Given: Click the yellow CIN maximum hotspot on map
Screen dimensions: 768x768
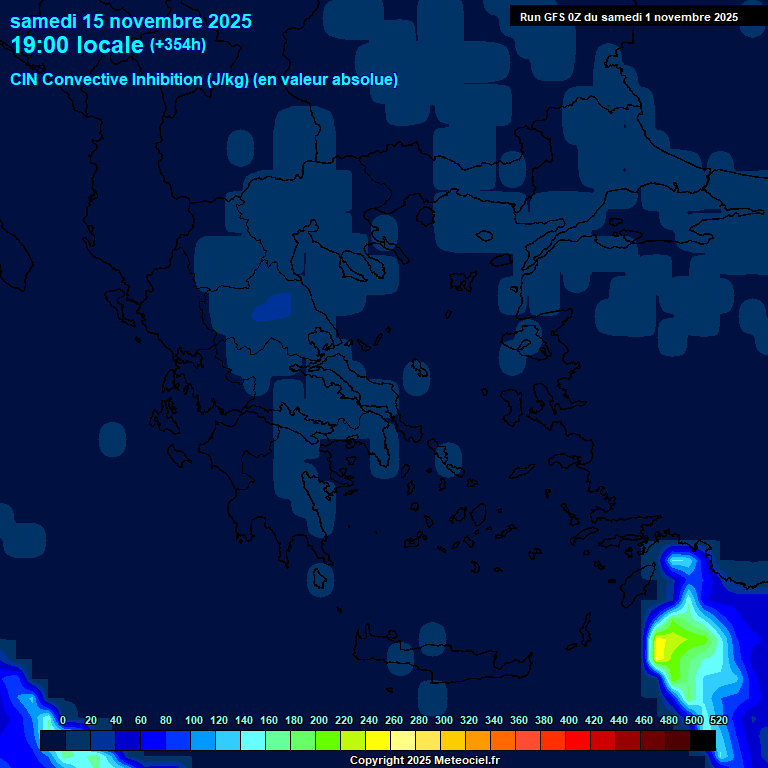Looking at the screenshot, I should click(x=660, y=648).
